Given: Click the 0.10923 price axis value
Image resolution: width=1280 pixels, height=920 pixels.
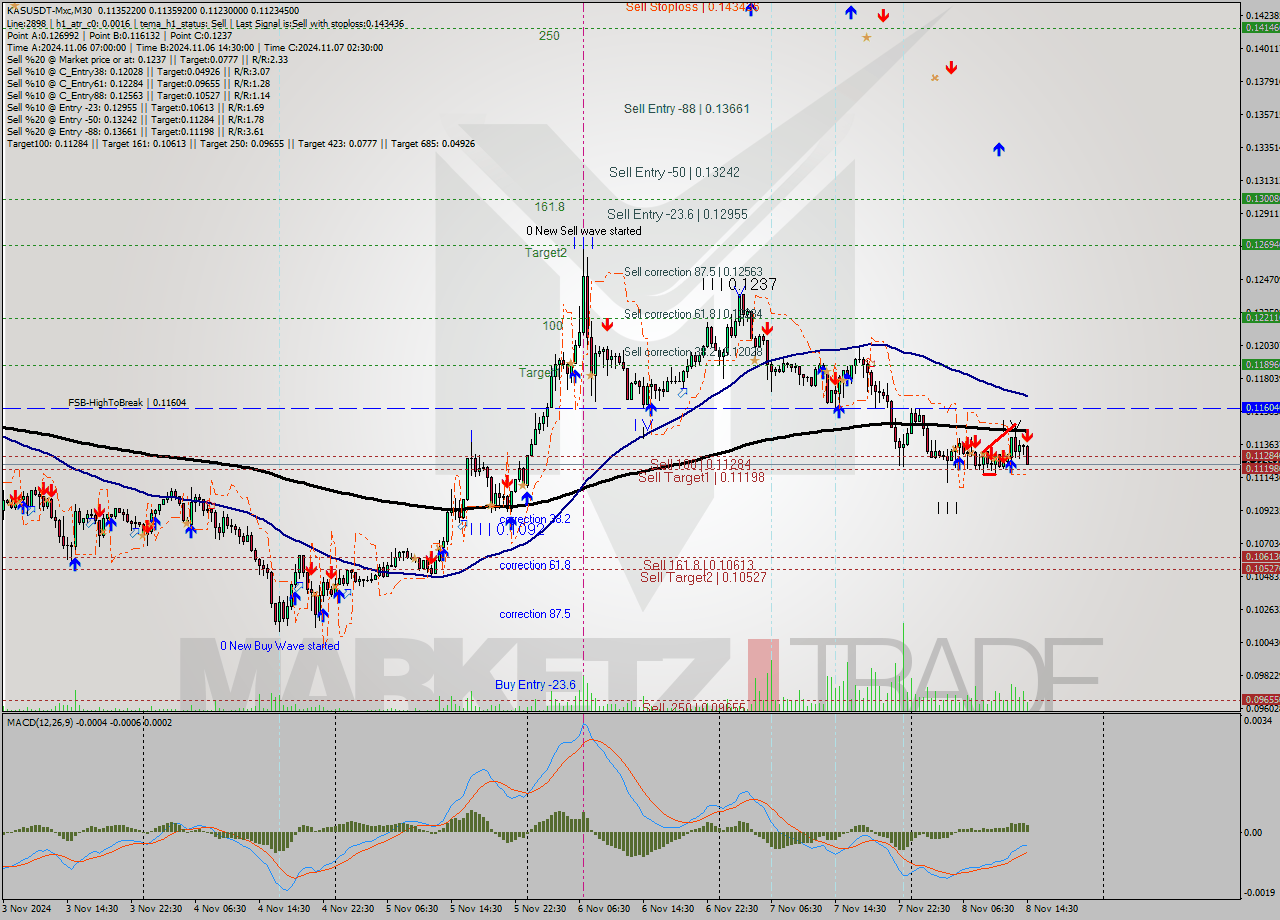Looking at the screenshot, I should 1261,510.
